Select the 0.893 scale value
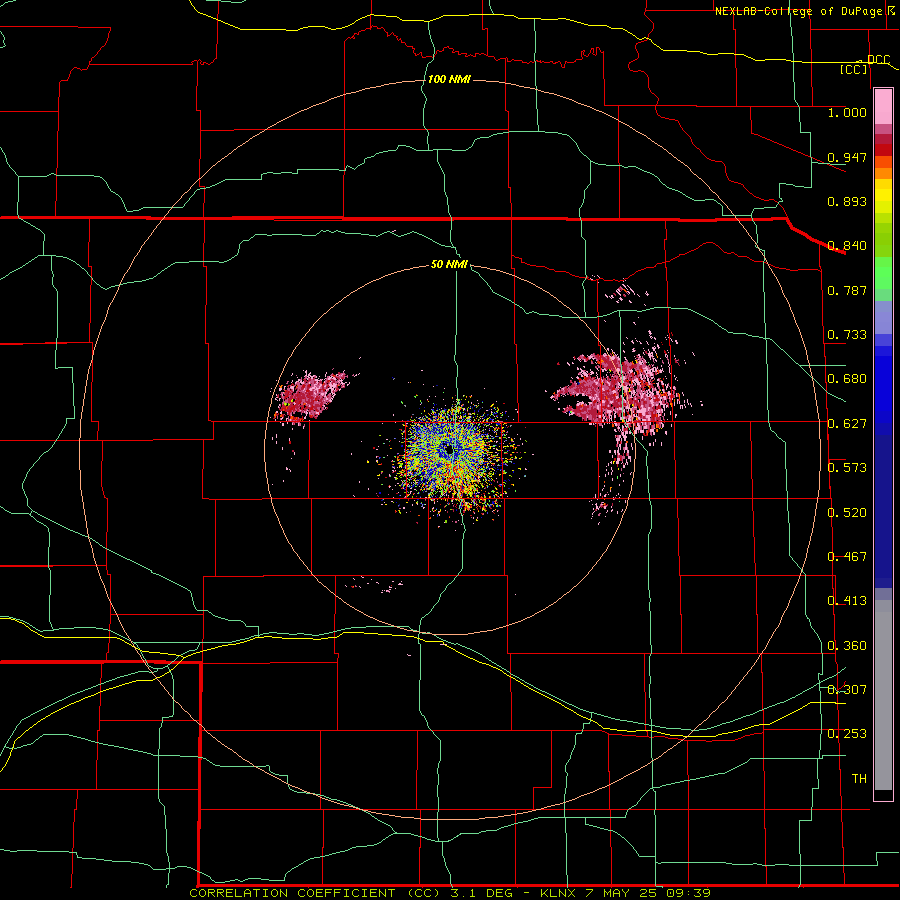The width and height of the screenshot is (900, 900). [847, 201]
